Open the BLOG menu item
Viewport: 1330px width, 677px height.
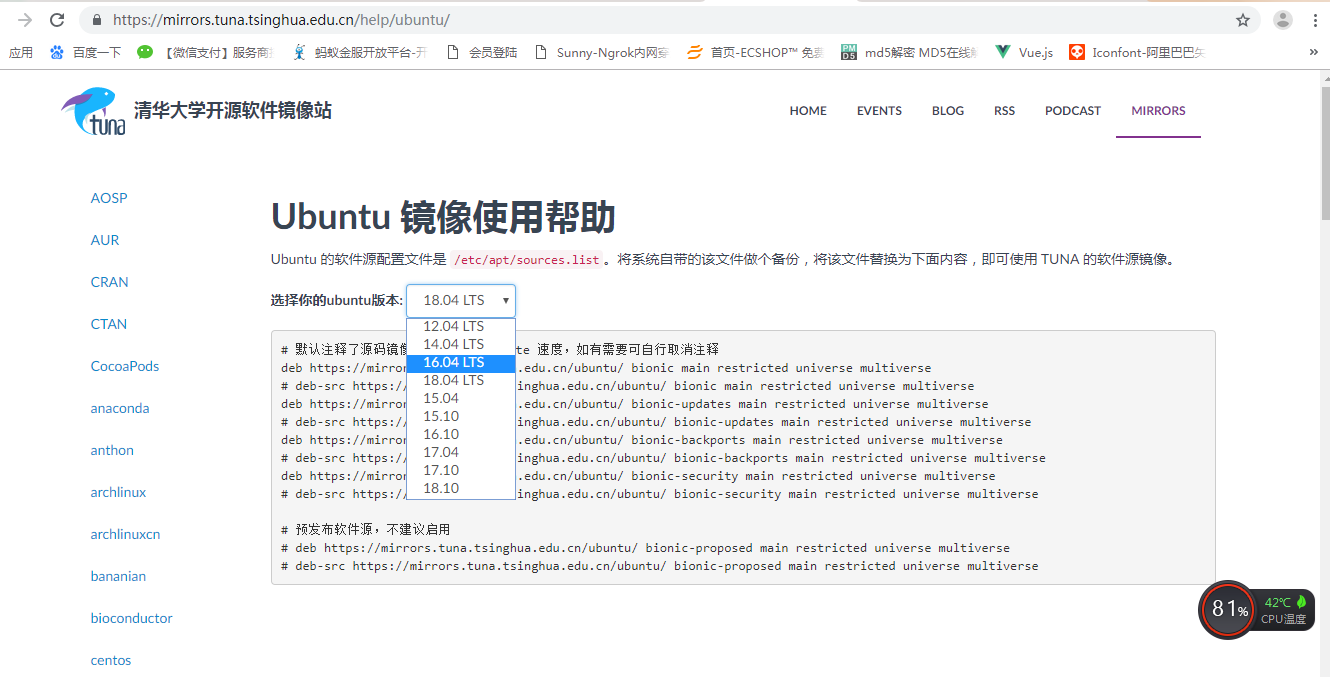tap(947, 110)
